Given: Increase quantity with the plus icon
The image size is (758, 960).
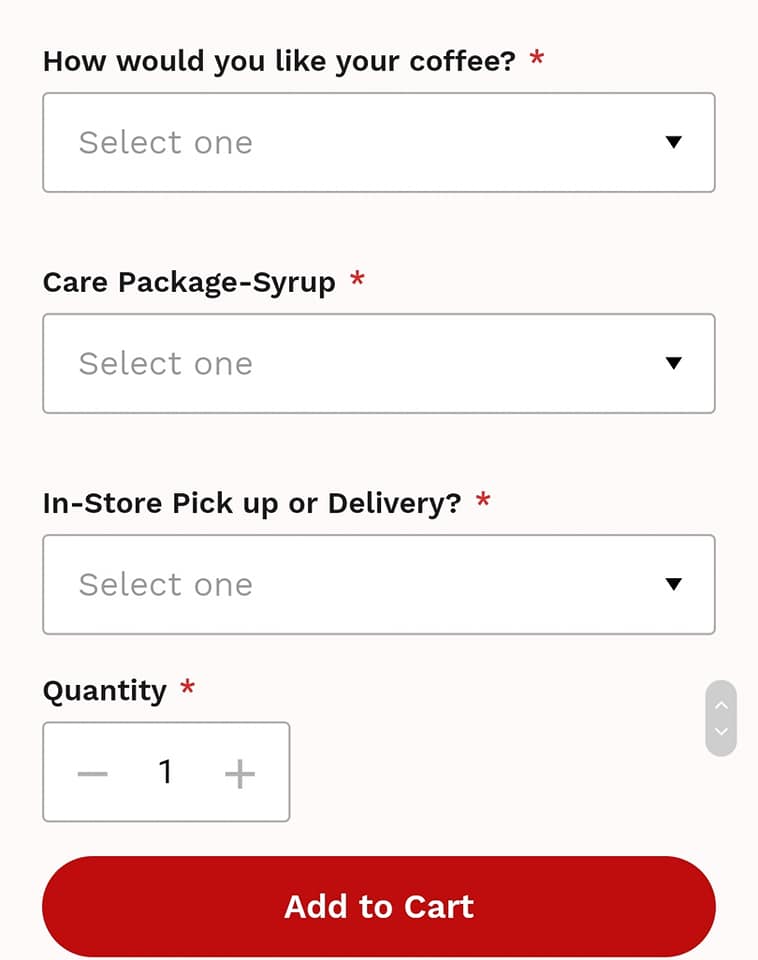Looking at the screenshot, I should click(x=240, y=773).
